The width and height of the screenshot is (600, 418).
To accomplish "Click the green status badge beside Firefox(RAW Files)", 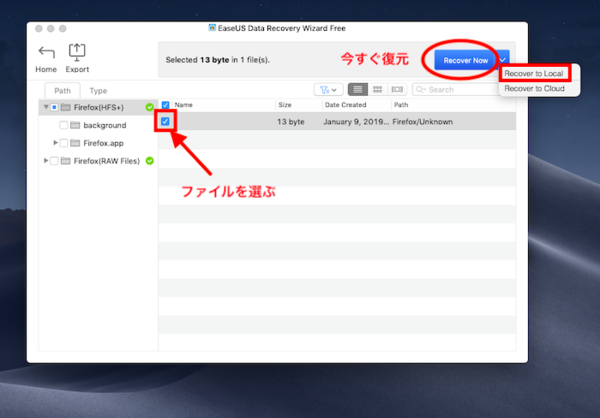I will 150,161.
